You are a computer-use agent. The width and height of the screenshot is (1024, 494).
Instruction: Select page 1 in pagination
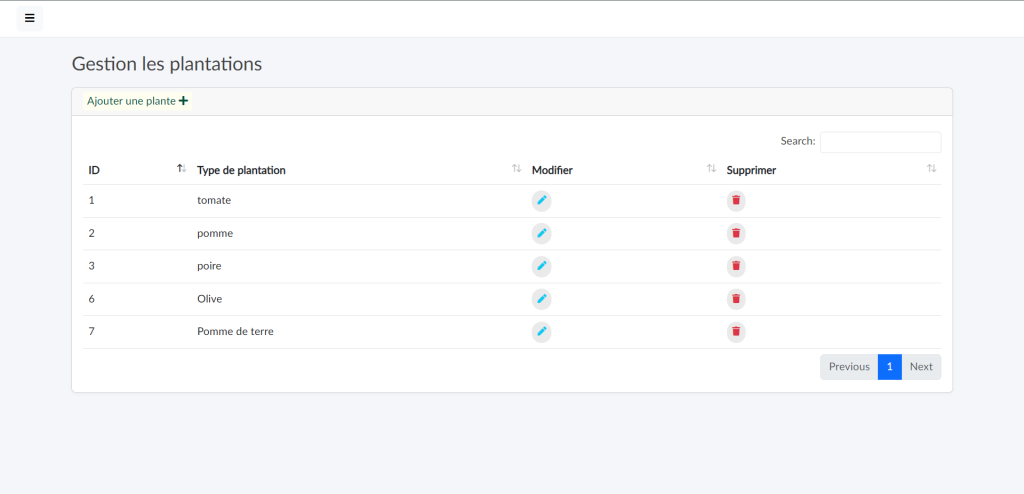(889, 367)
